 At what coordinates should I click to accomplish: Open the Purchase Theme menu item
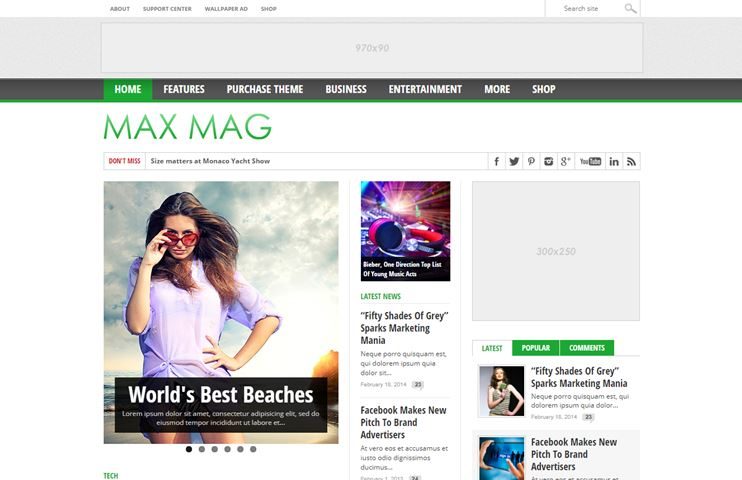265,89
